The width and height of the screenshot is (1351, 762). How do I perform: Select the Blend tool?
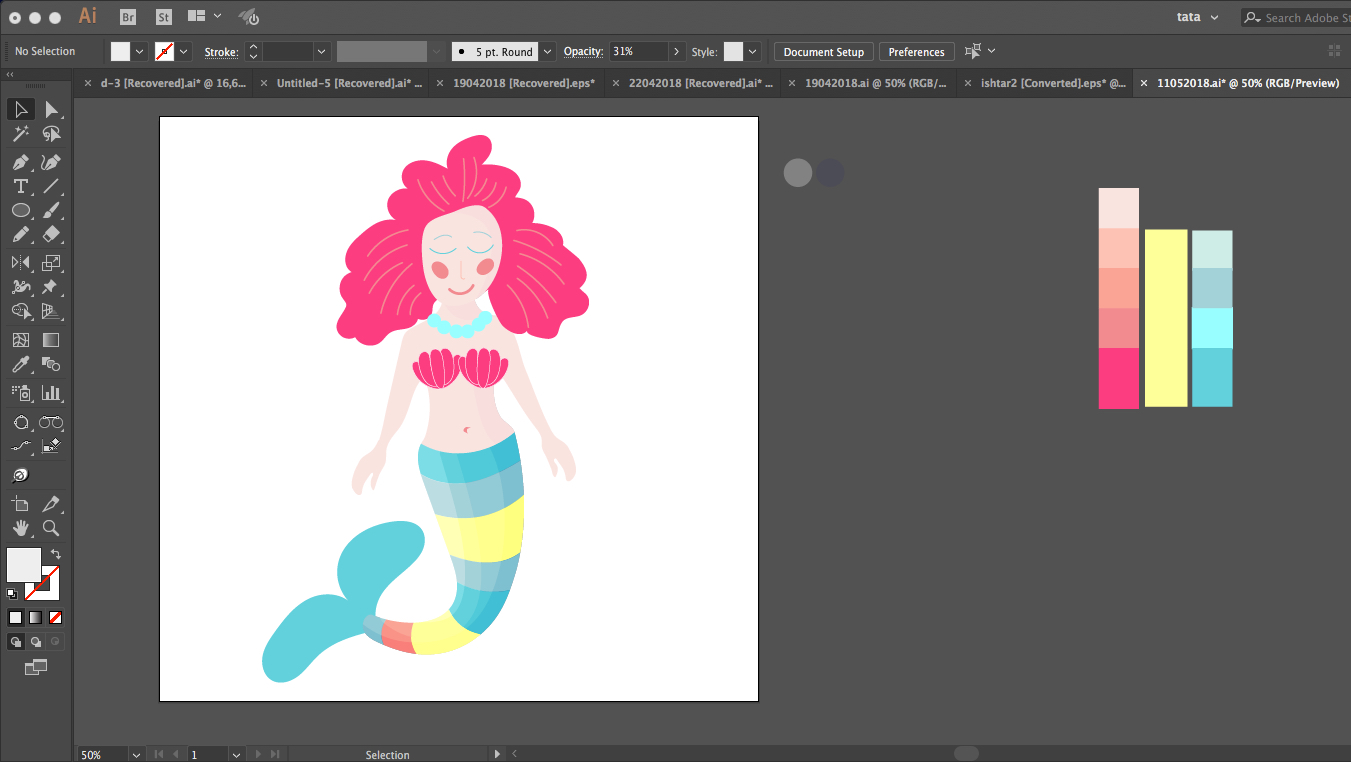click(x=52, y=365)
